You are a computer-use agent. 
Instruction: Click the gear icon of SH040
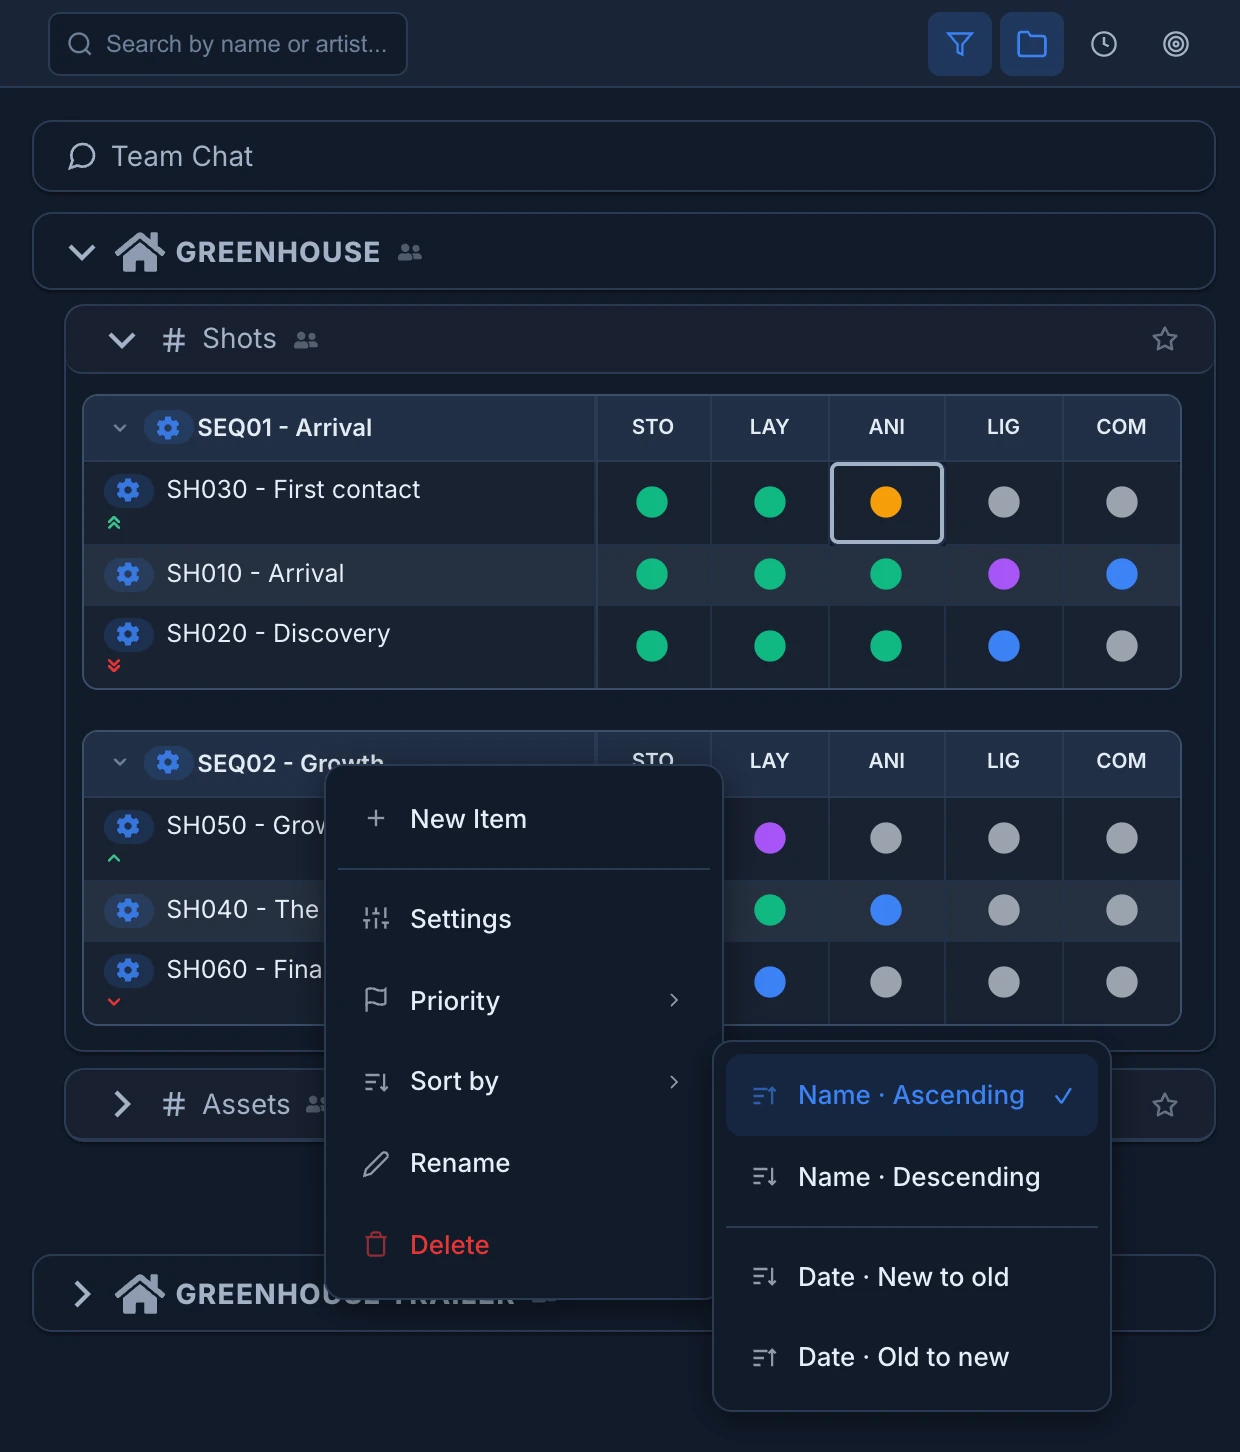coord(128,910)
